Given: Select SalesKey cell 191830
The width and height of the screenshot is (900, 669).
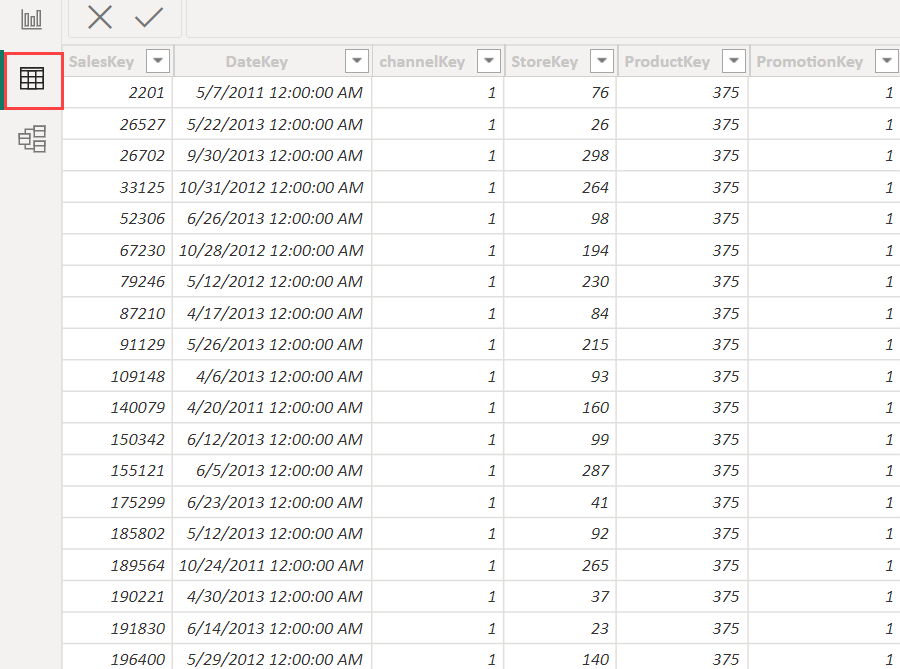Looking at the screenshot, I should tap(118, 629).
